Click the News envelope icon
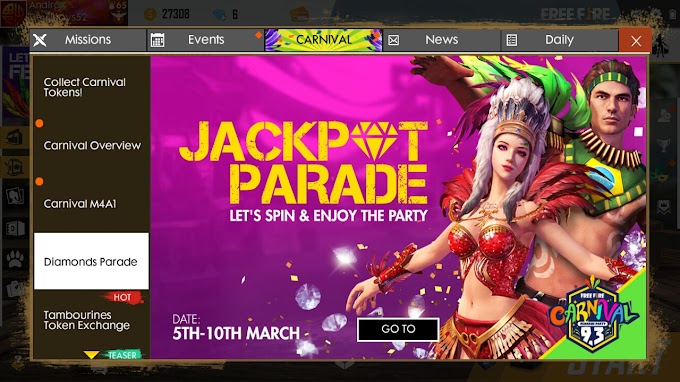Screen dimensions: 680x382 point(393,40)
